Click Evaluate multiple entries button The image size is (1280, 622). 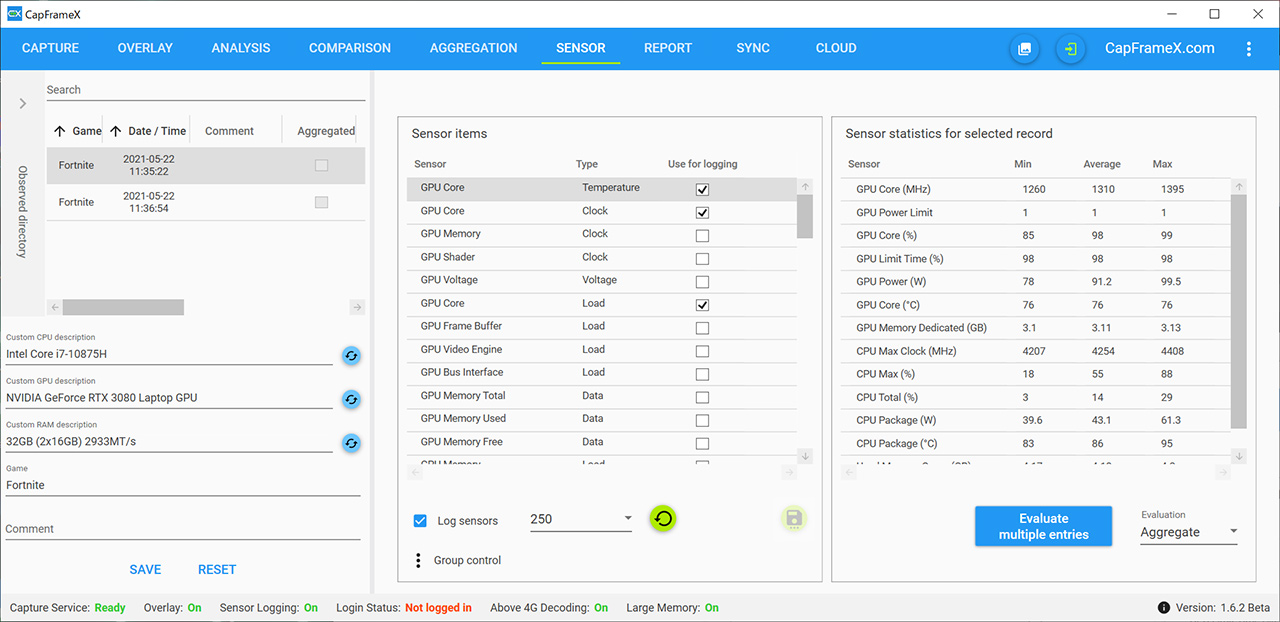pos(1043,526)
